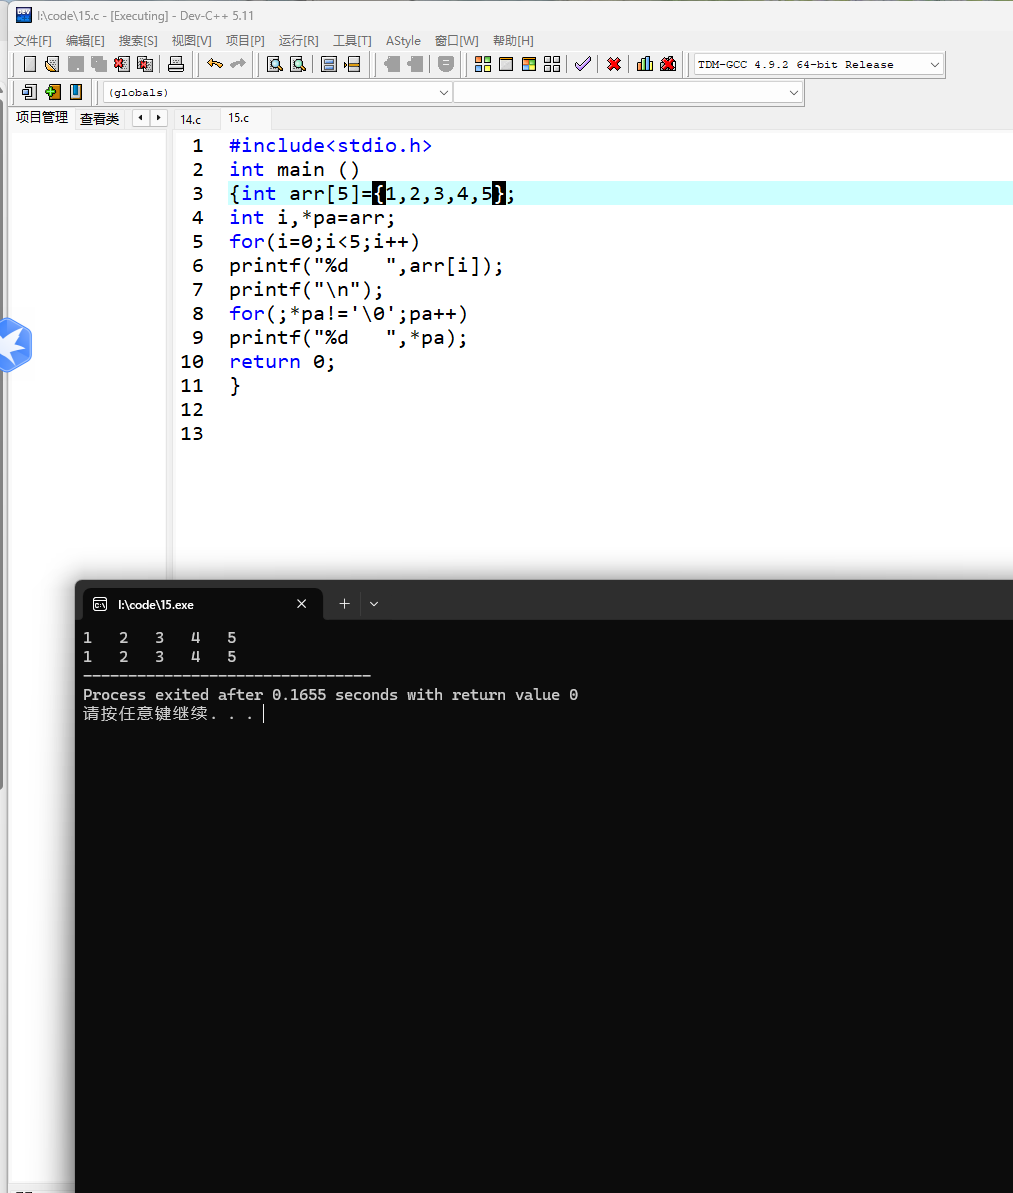Click the Redo arrow icon
This screenshot has width=1013, height=1193.
pyautogui.click(x=238, y=65)
